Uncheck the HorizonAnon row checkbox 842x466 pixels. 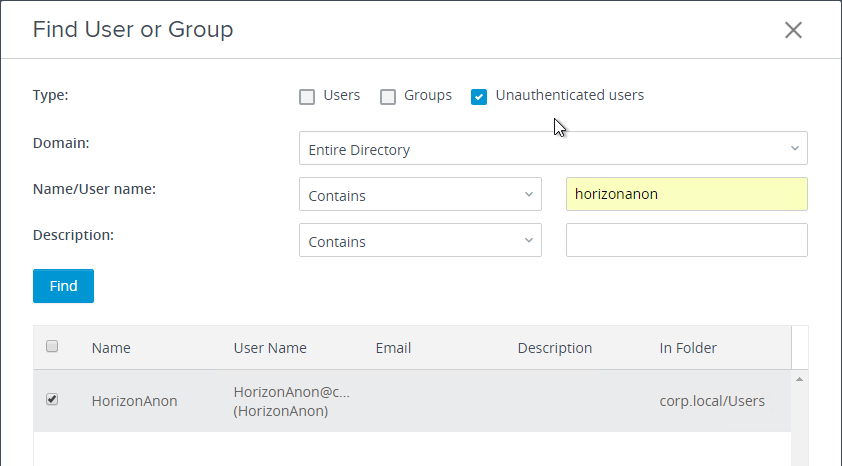click(52, 399)
